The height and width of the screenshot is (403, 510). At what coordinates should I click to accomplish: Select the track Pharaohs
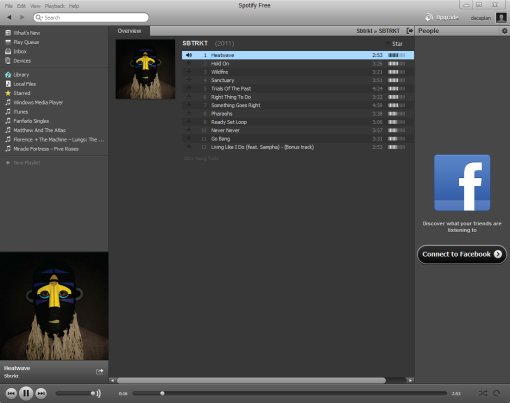point(298,114)
